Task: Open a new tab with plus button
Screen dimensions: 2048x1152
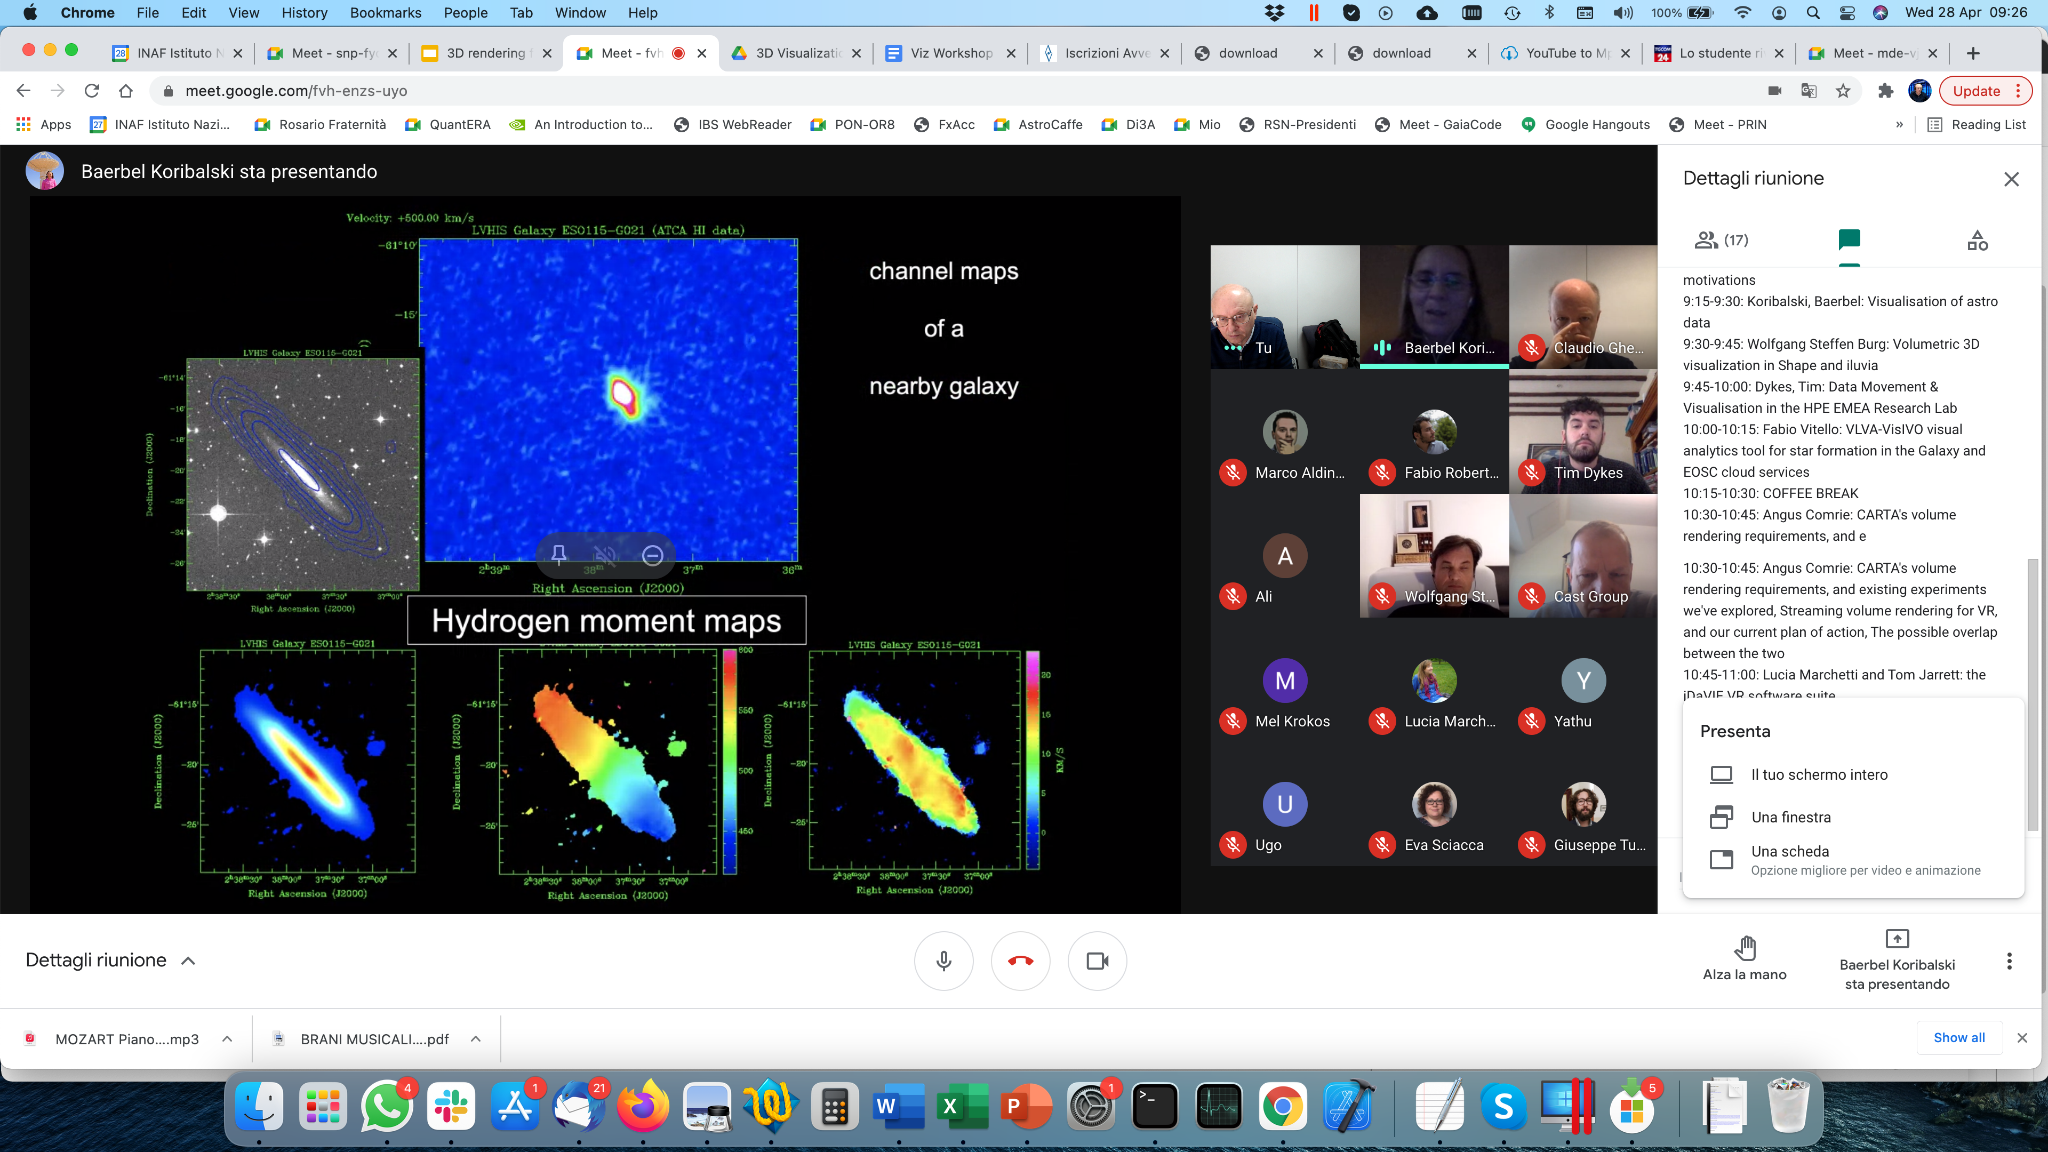Action: coord(1973,54)
